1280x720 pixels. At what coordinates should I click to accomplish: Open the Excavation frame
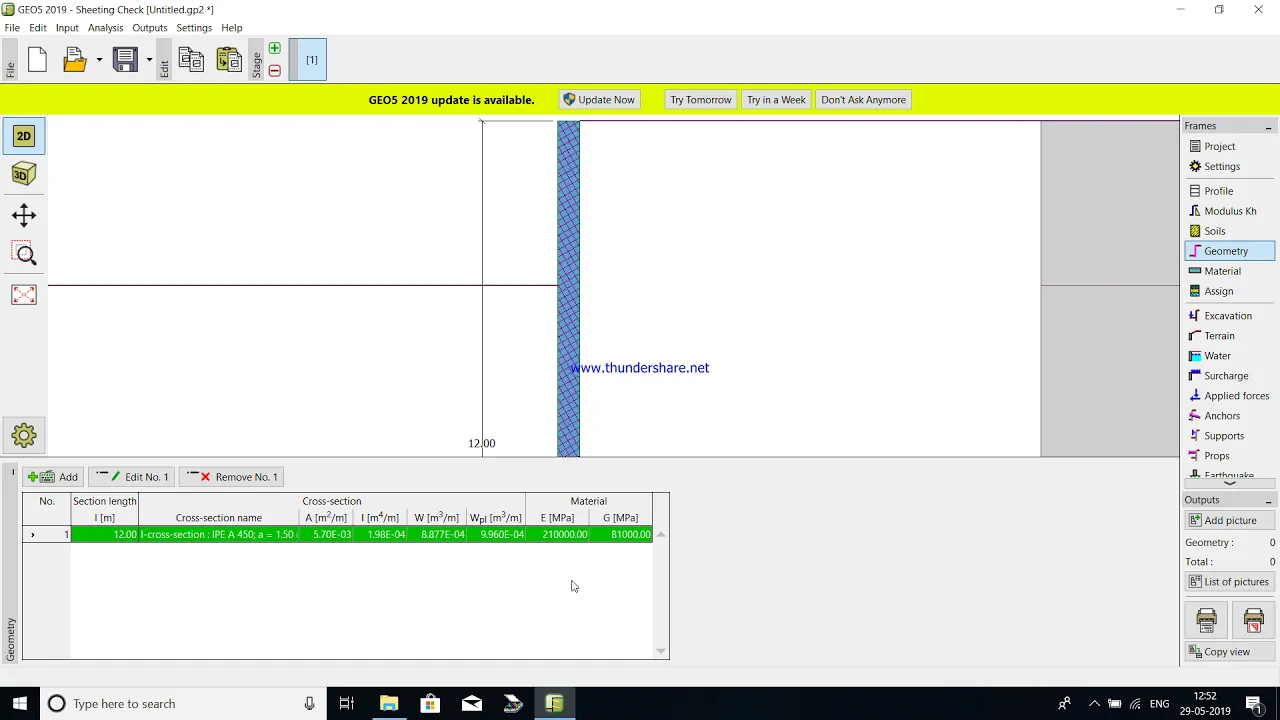[1230, 316]
